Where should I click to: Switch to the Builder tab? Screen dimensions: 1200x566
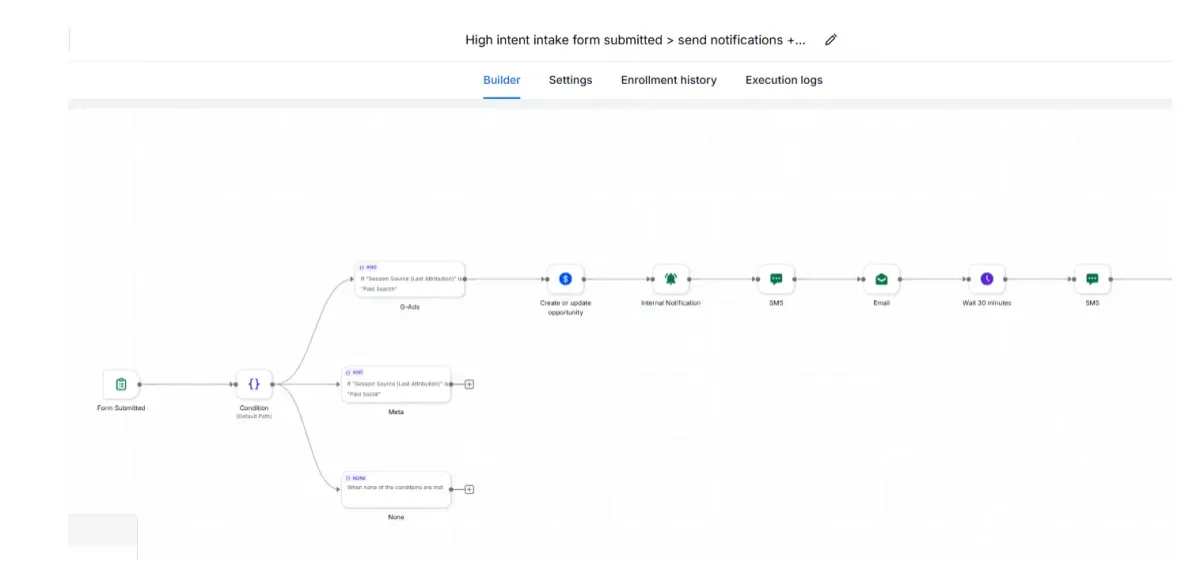(x=501, y=80)
